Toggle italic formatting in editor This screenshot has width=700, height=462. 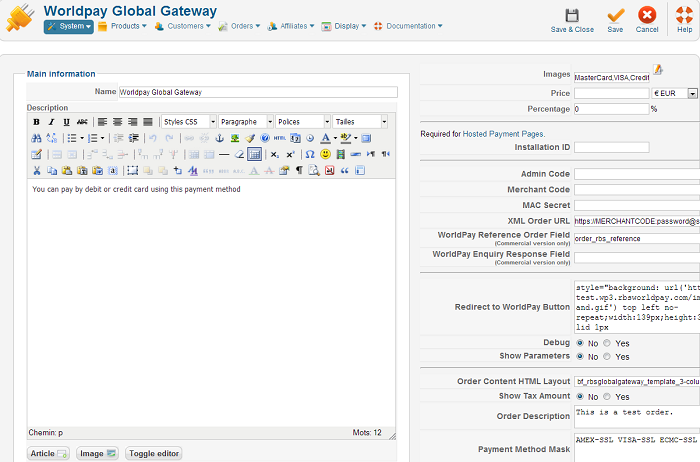[51, 122]
